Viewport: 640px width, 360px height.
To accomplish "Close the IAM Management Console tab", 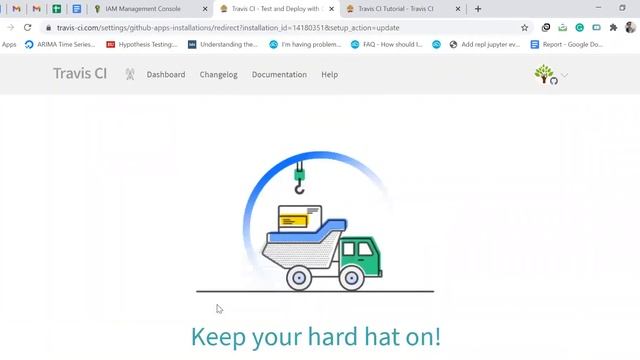I will coord(205,9).
